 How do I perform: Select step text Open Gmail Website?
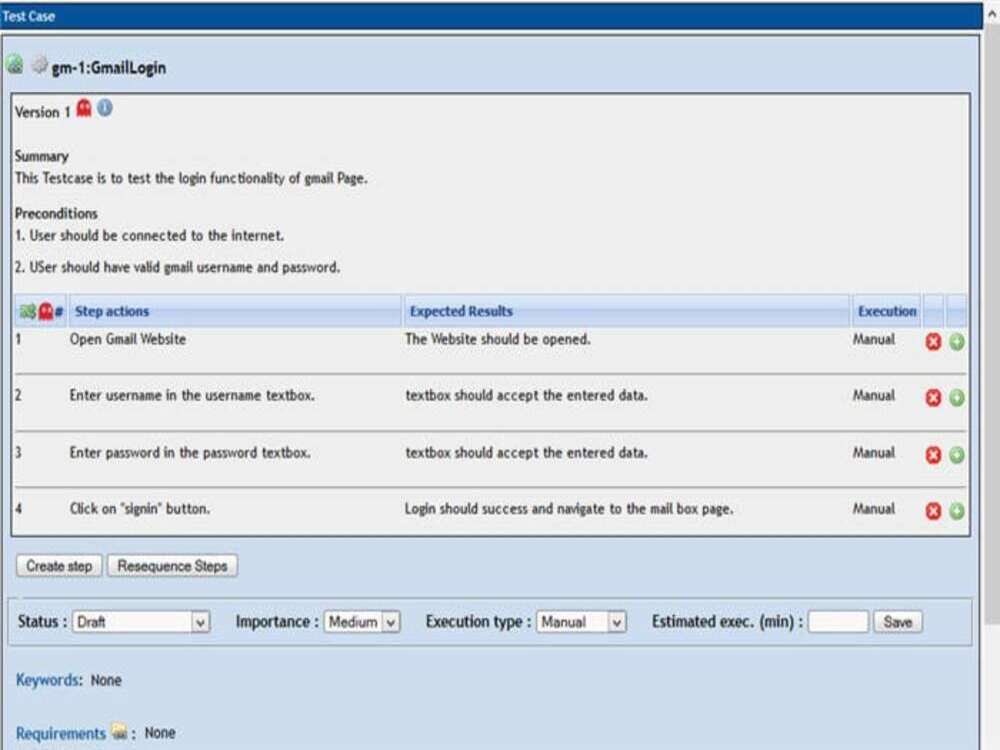pyautogui.click(x=128, y=339)
